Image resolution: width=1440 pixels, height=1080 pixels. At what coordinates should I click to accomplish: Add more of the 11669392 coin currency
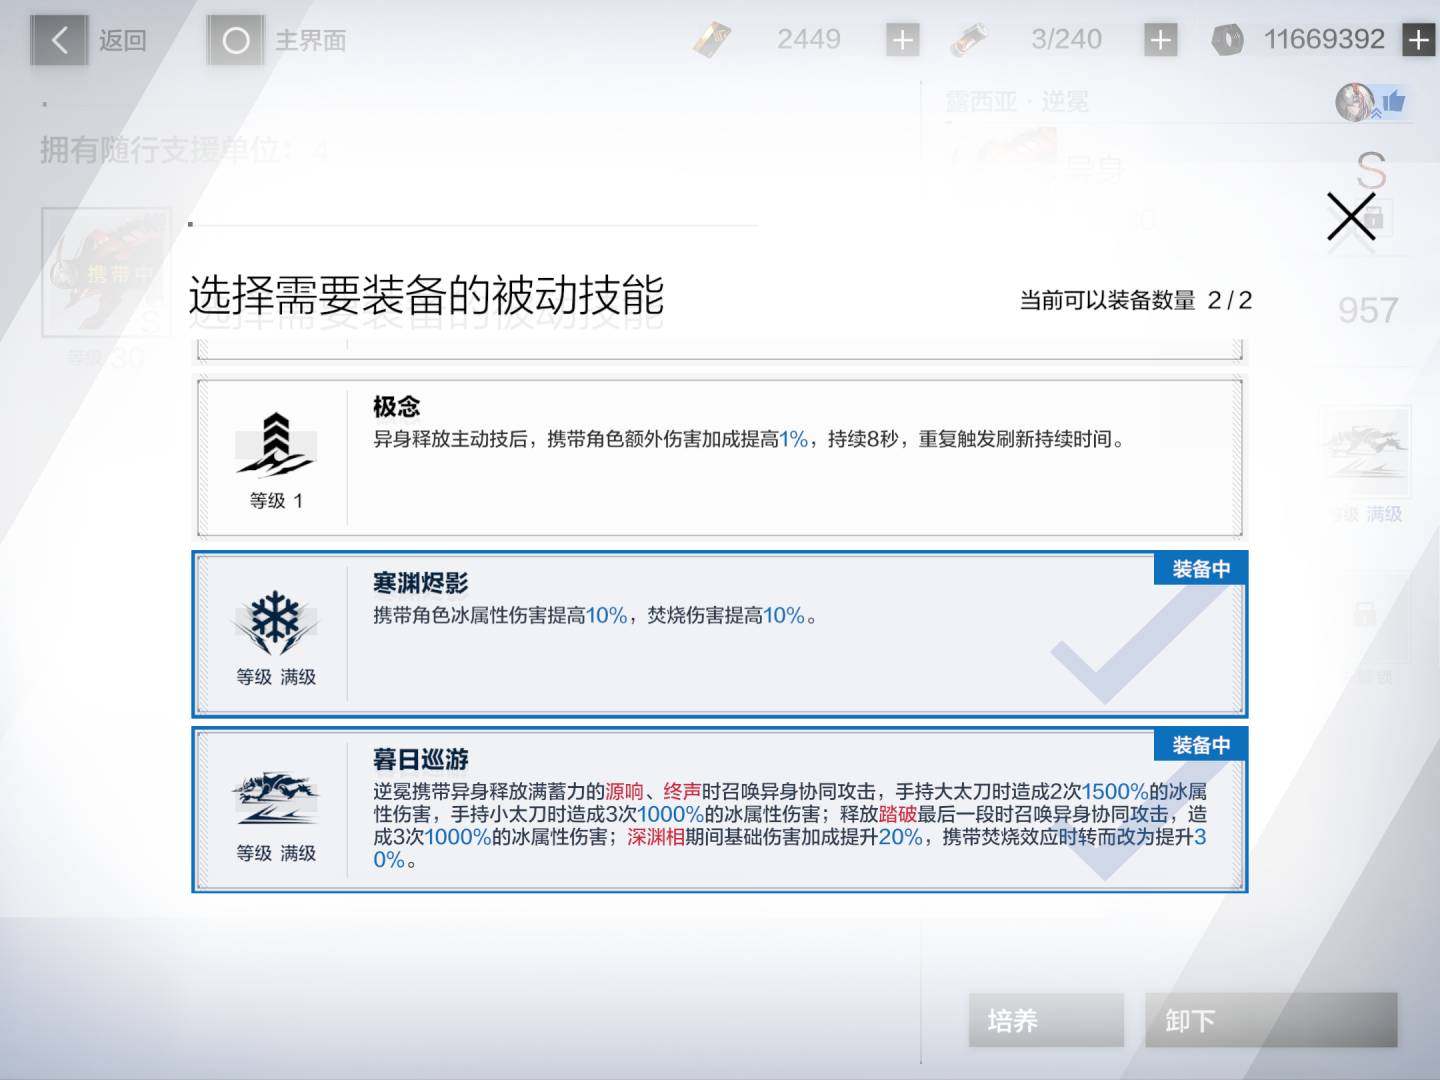pyautogui.click(x=1419, y=40)
